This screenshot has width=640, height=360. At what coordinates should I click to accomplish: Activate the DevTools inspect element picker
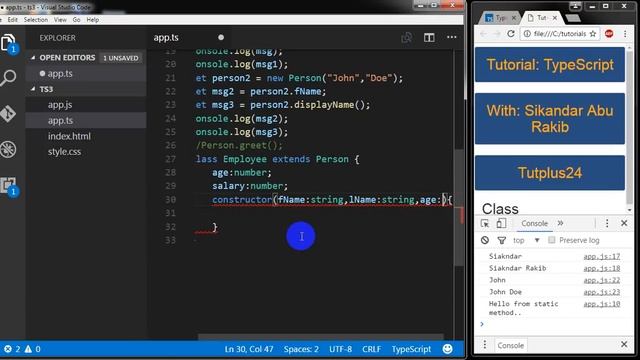coord(485,223)
